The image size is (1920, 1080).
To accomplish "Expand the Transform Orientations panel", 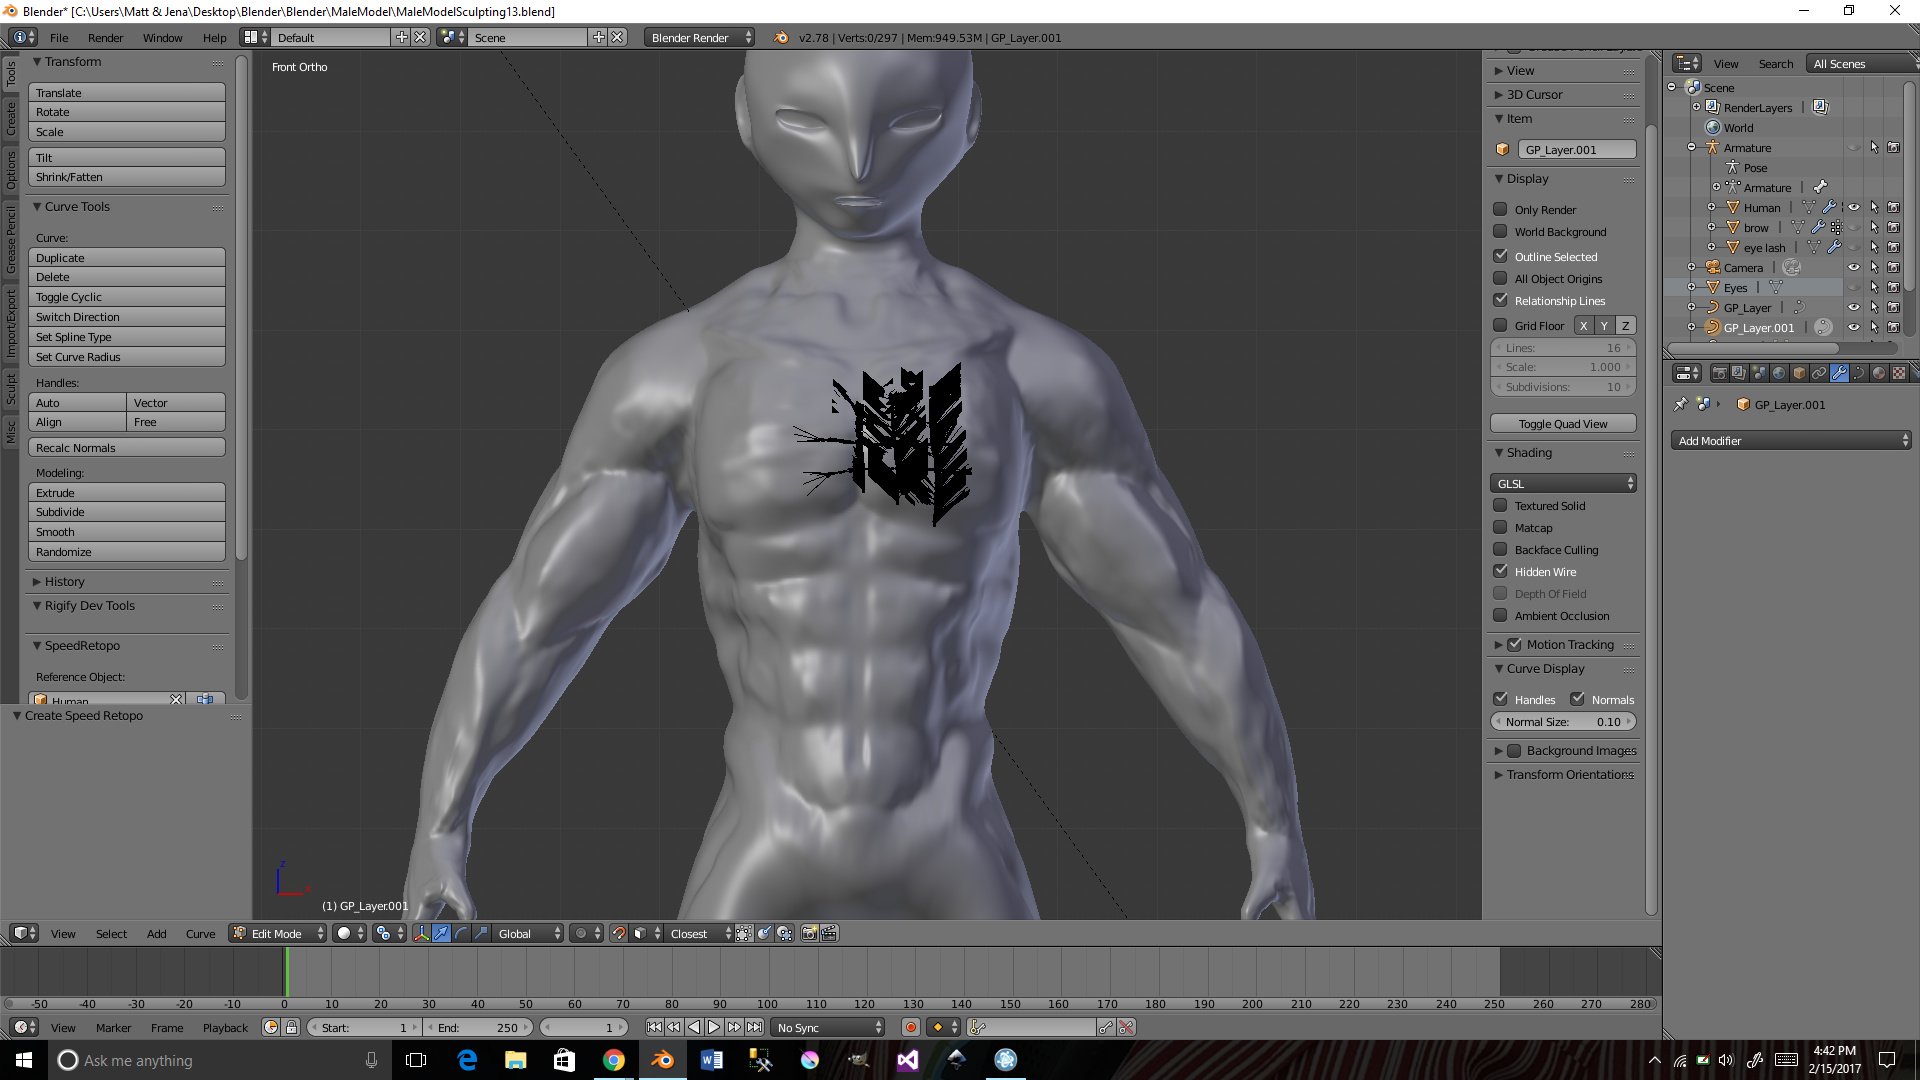I will click(1564, 774).
